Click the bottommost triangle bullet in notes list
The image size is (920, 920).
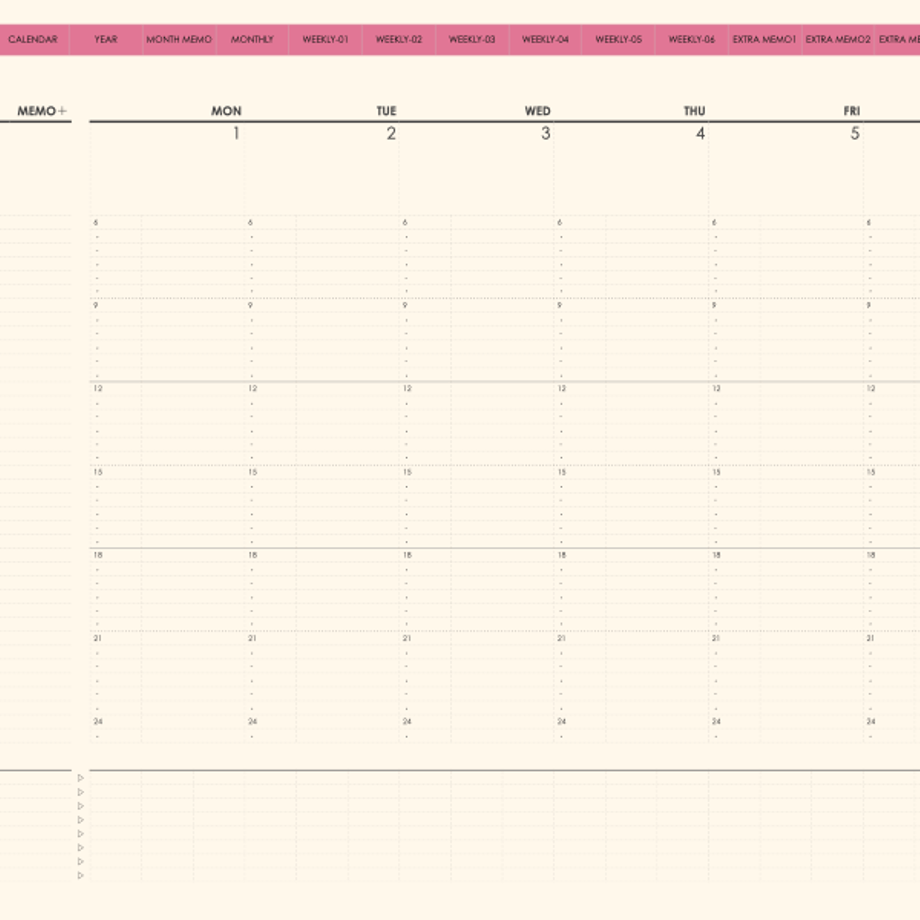tap(81, 875)
